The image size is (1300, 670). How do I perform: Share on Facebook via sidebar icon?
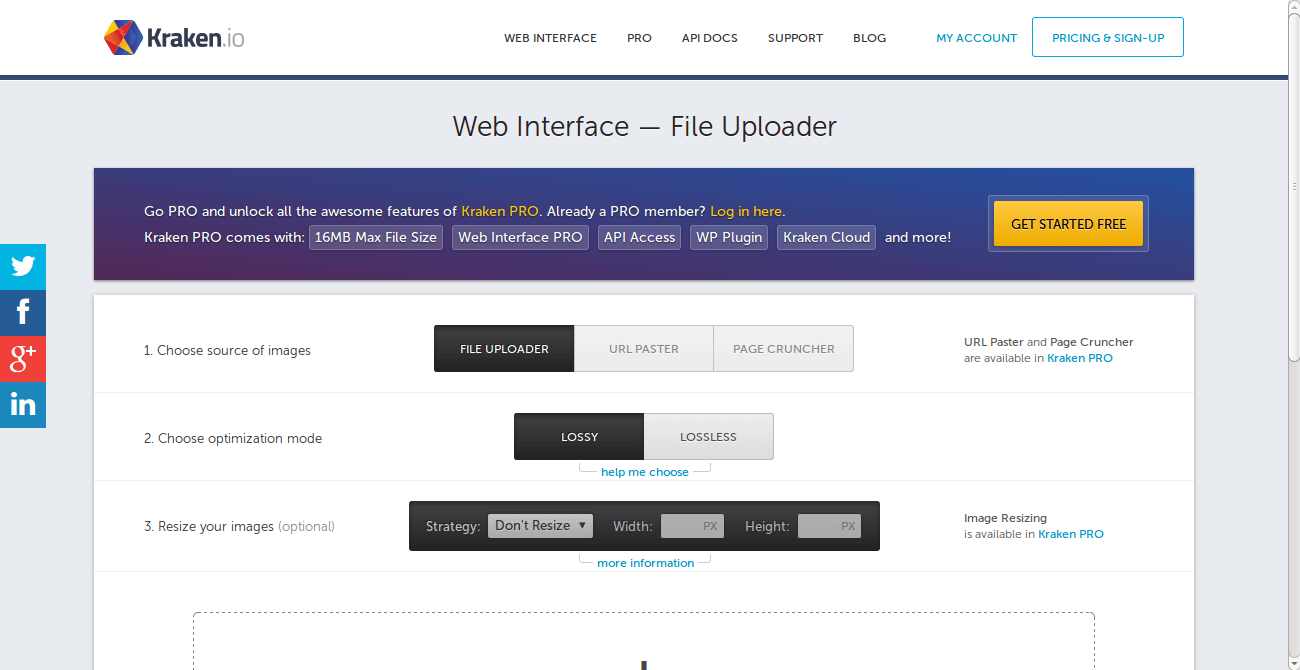pos(23,313)
